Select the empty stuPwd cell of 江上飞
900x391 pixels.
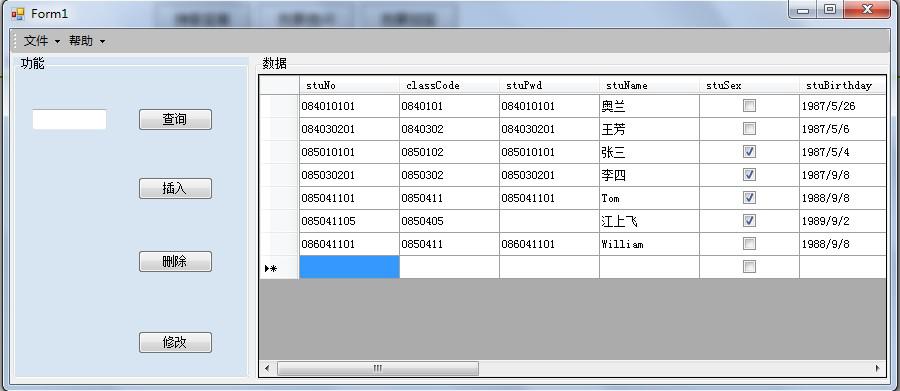(549, 221)
